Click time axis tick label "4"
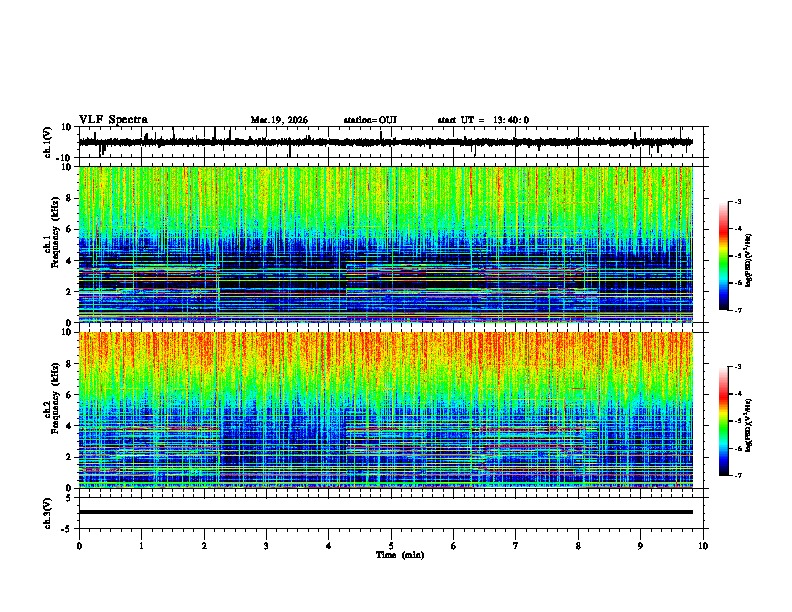792x612 pixels. (329, 546)
